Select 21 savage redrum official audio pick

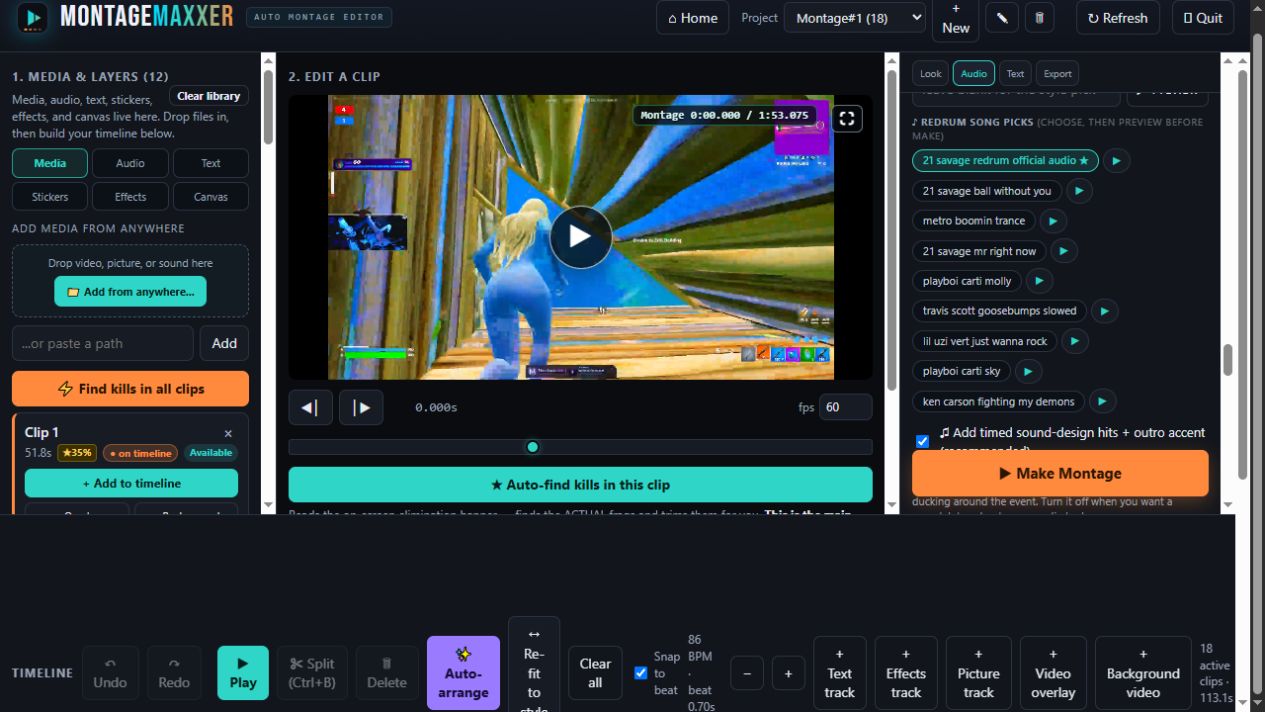tap(1005, 160)
